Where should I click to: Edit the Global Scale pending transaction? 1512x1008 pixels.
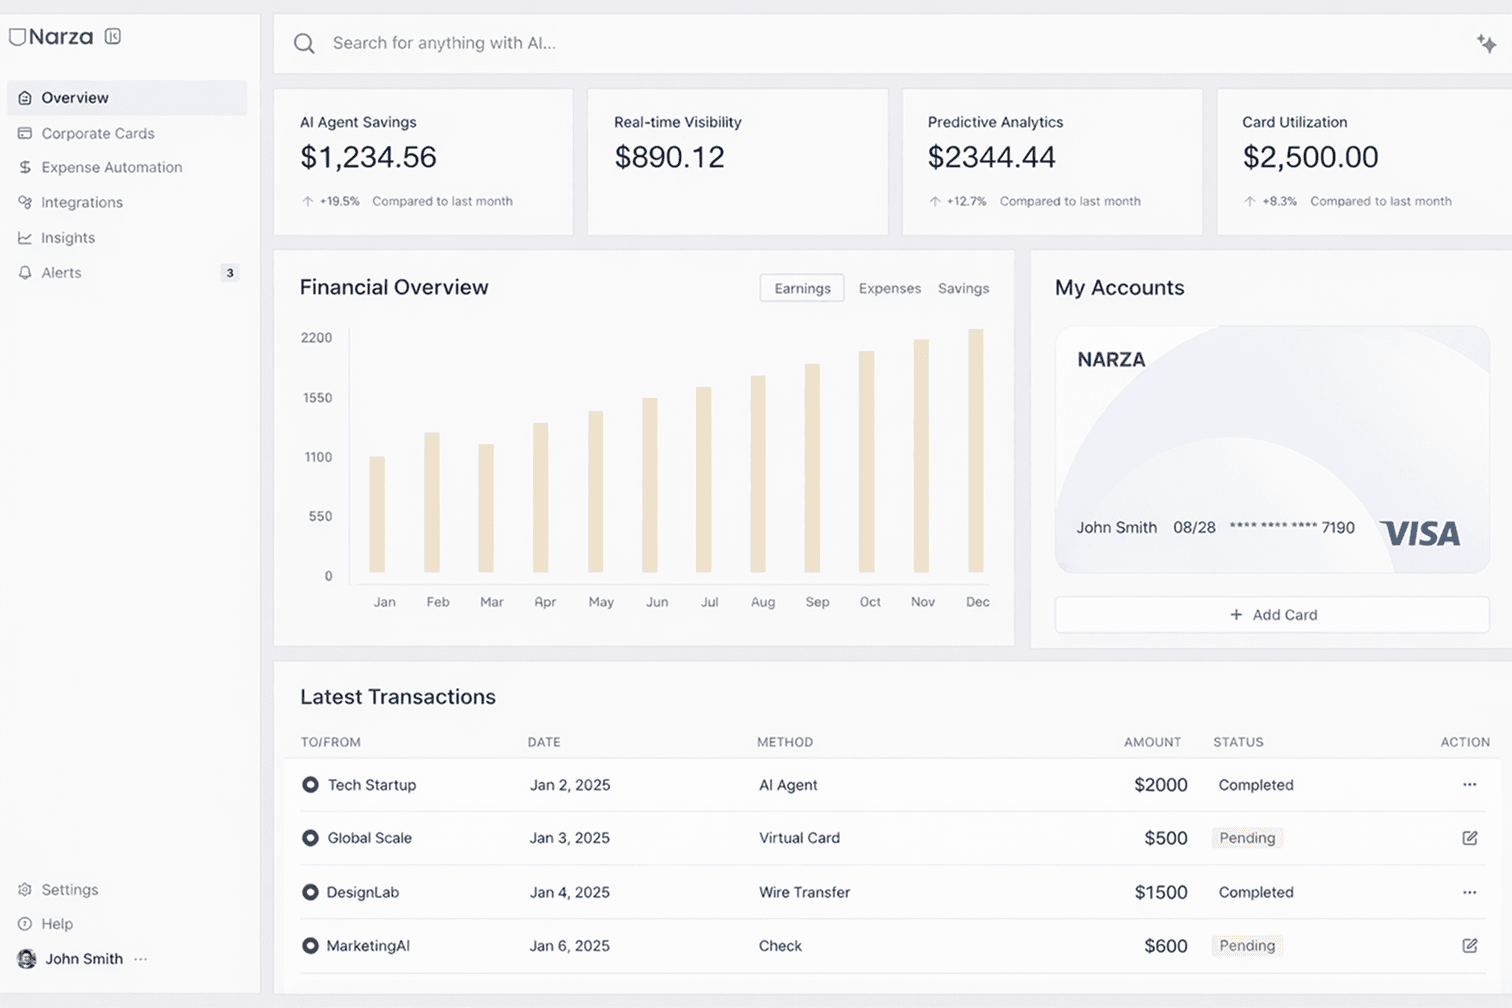[1469, 838]
